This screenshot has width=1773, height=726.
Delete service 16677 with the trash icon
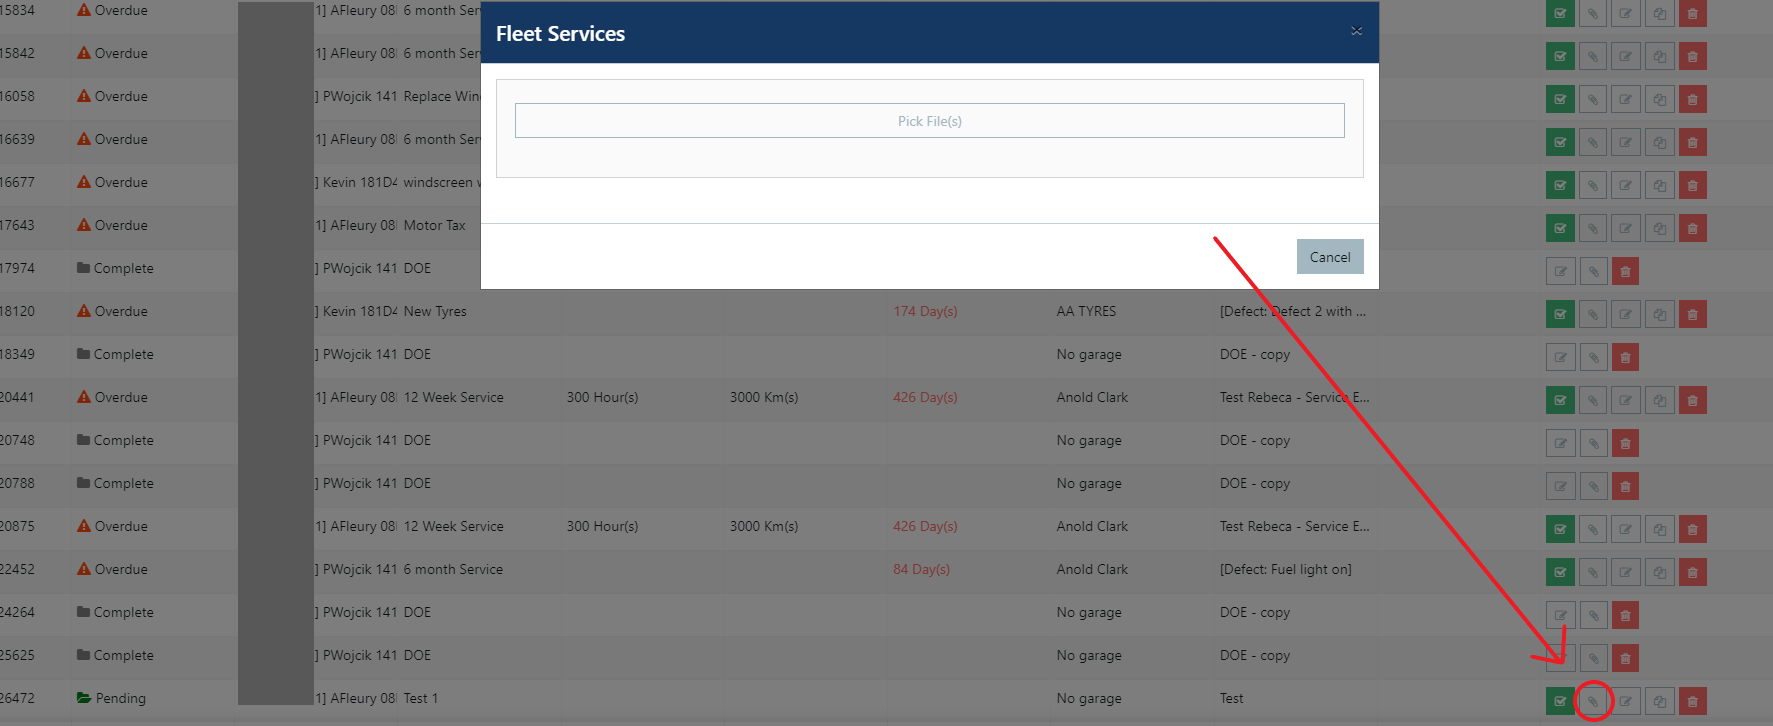pos(1692,185)
